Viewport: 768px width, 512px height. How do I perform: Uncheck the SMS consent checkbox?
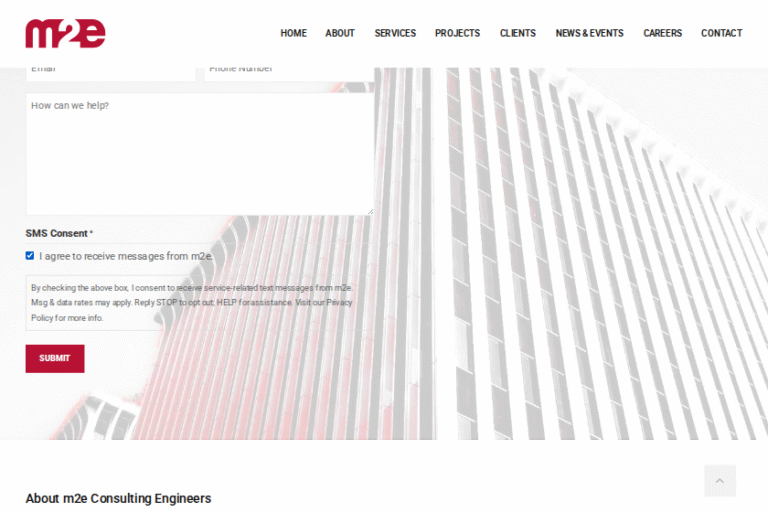point(30,256)
